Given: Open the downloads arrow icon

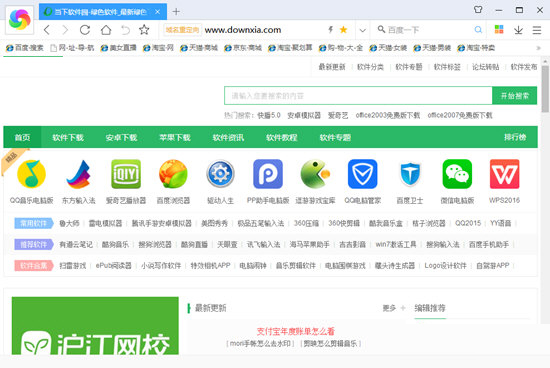Looking at the screenshot, I should click(518, 30).
